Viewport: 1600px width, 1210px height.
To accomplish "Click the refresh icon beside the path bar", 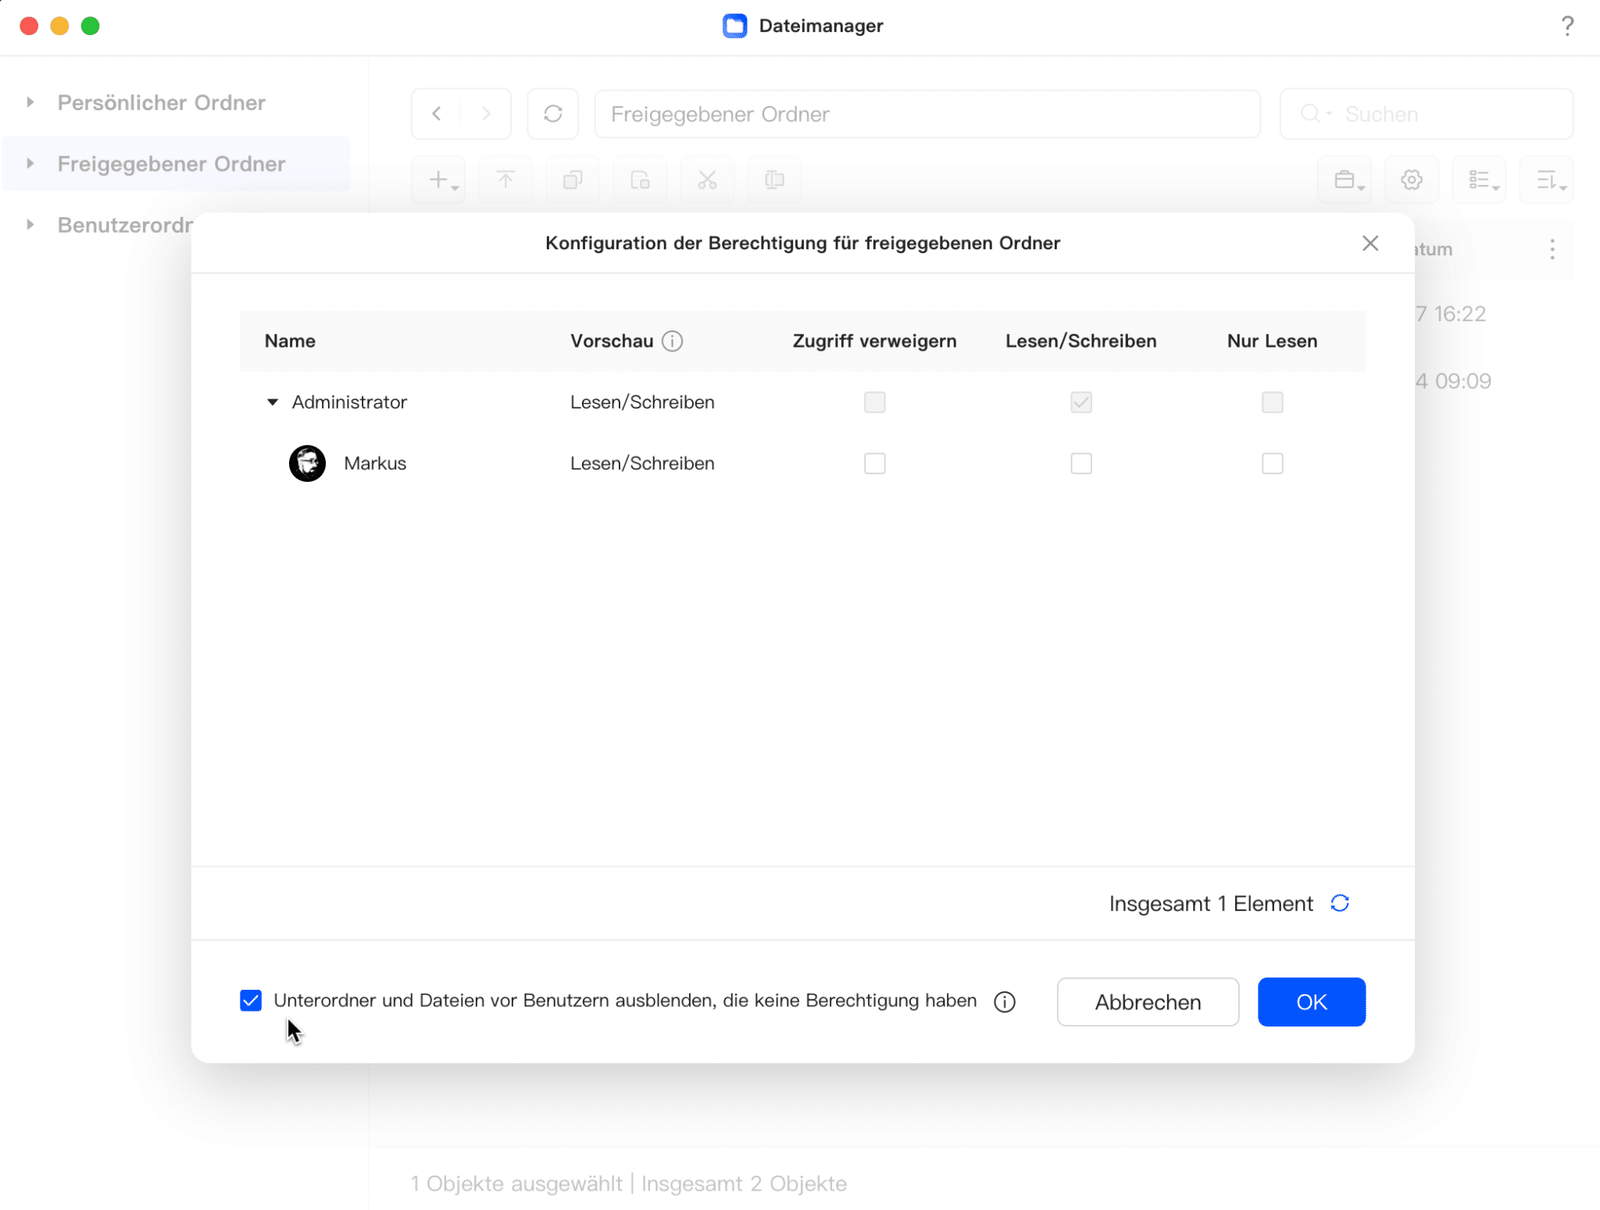I will (x=553, y=113).
